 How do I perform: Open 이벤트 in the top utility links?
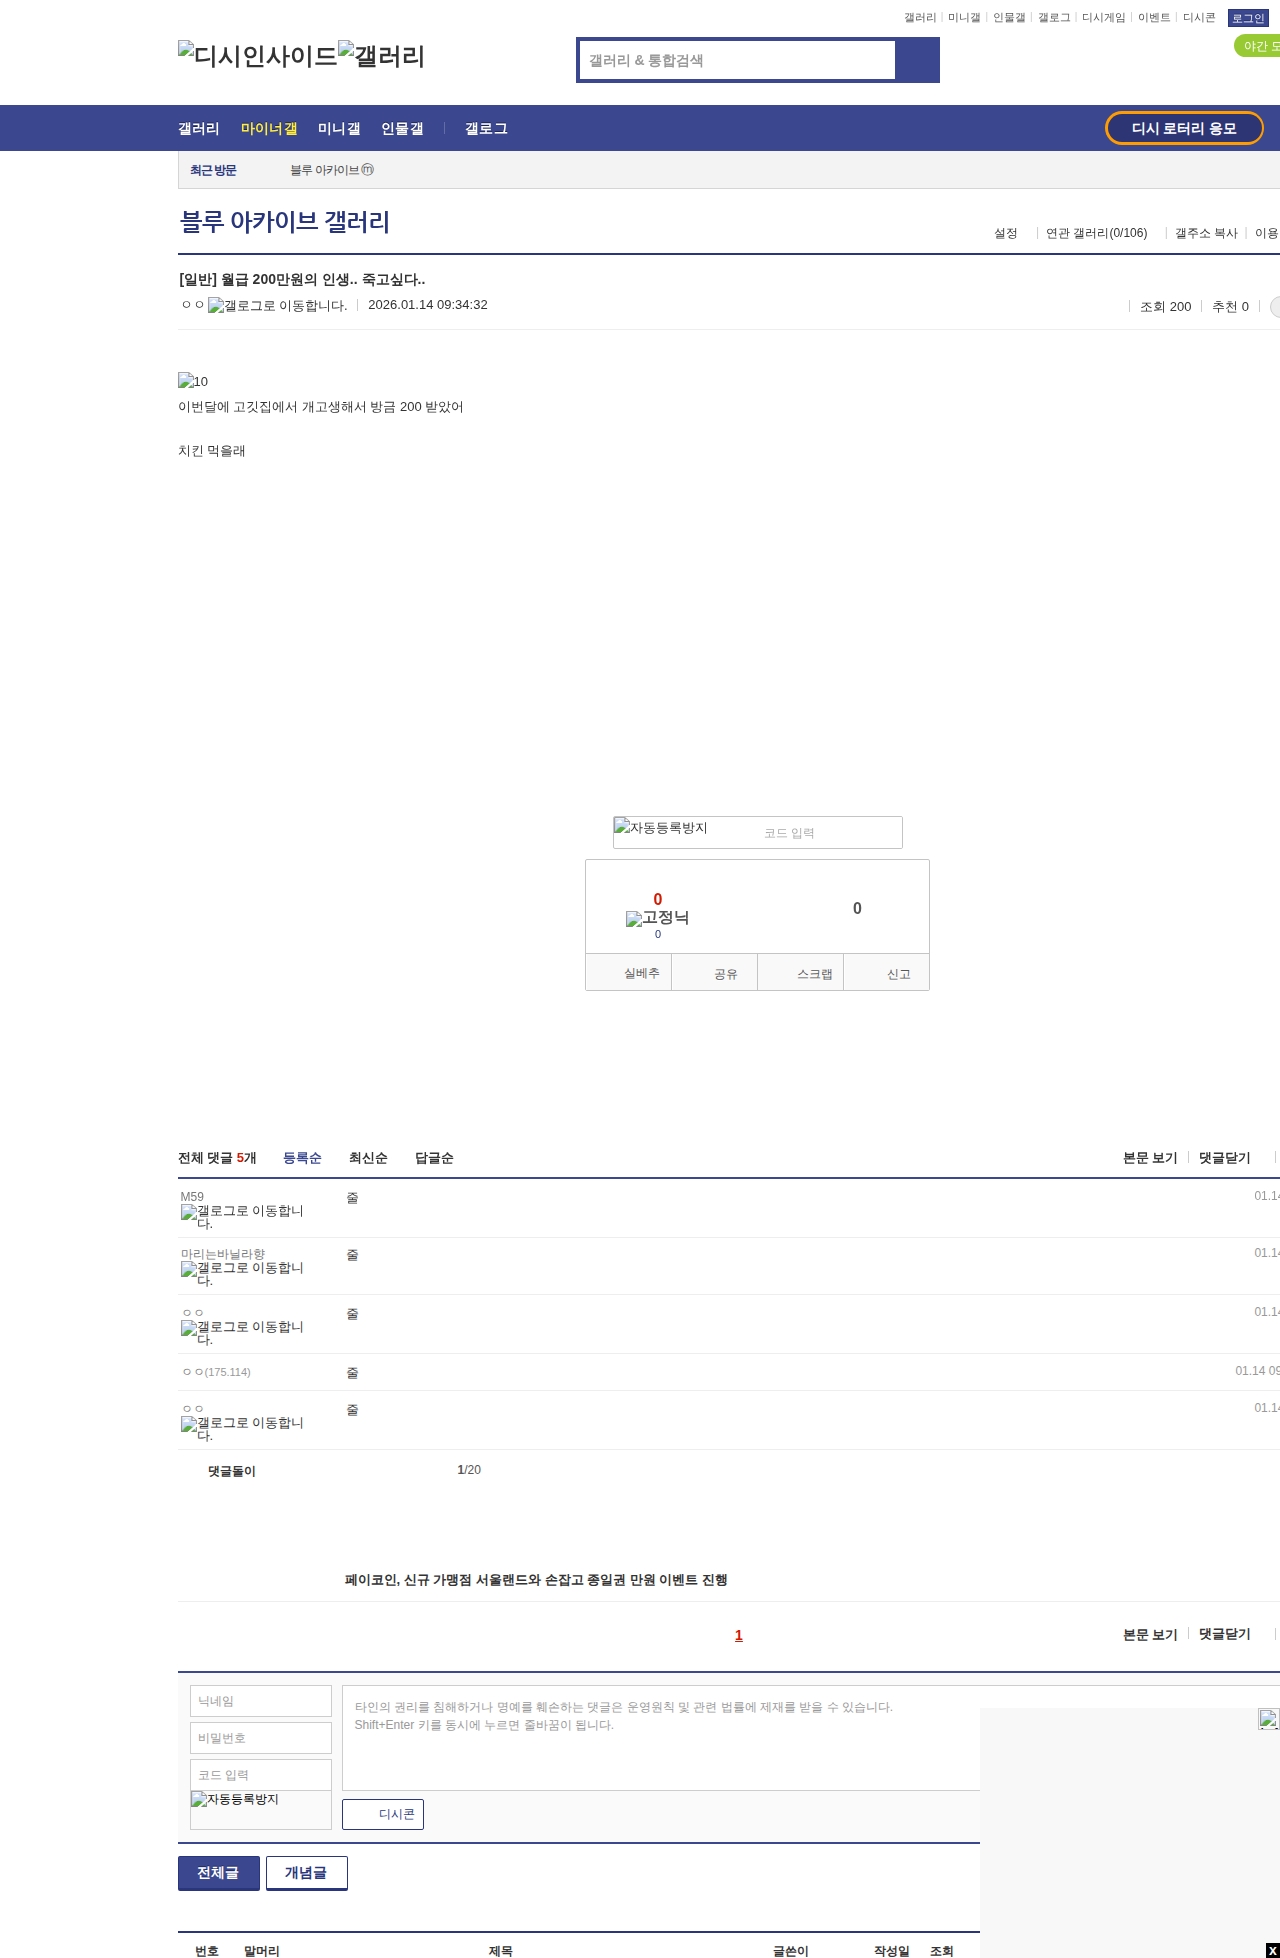(1154, 18)
